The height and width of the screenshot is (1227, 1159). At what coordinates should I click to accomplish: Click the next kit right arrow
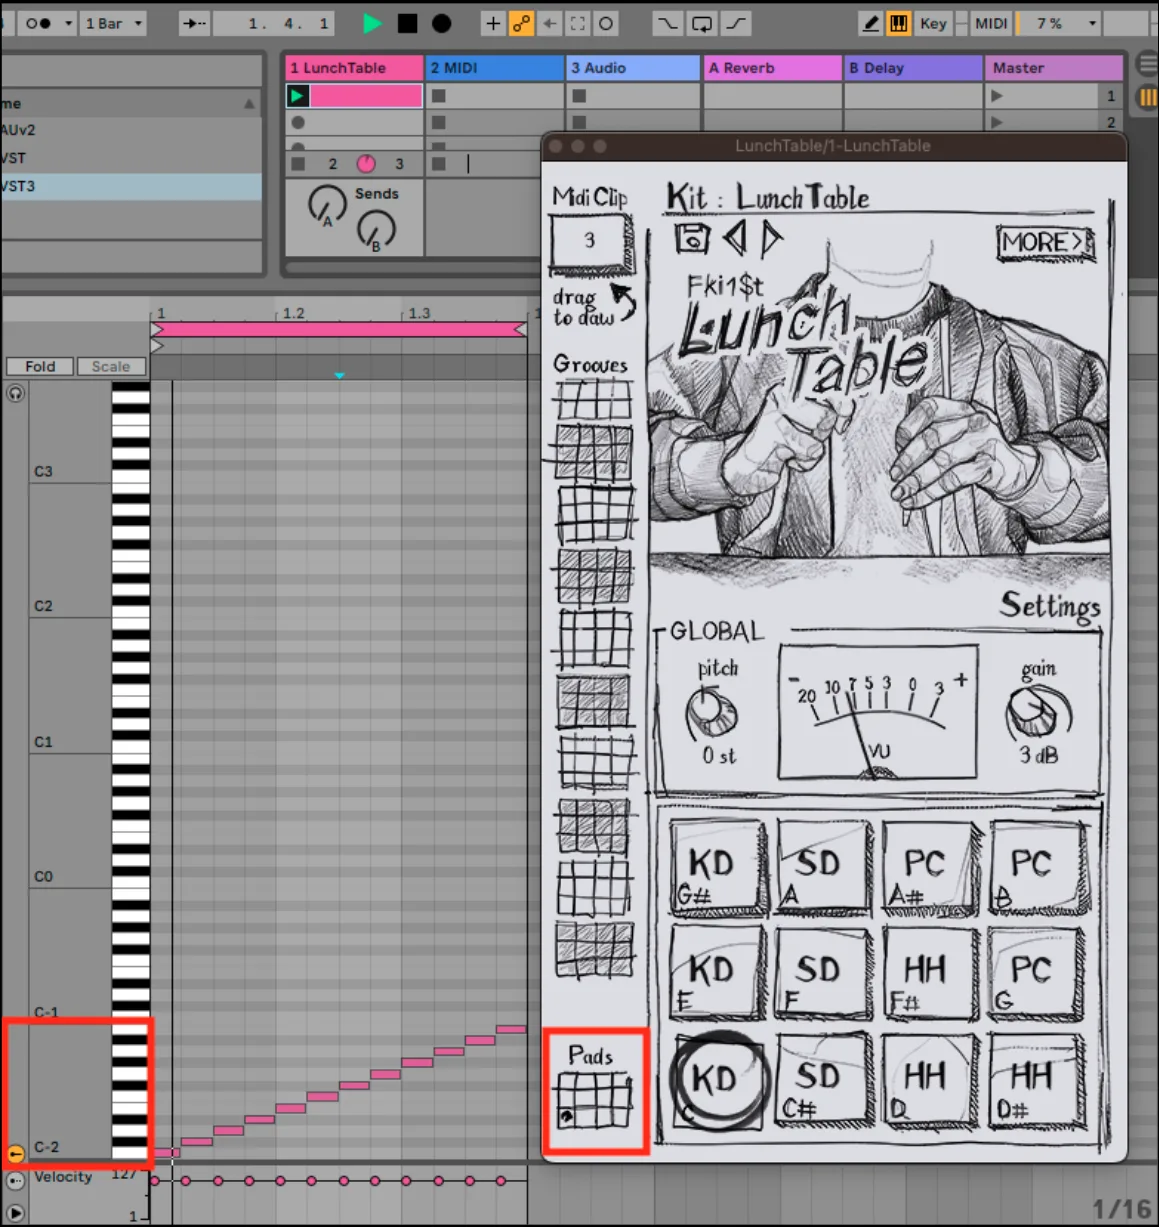(x=771, y=238)
